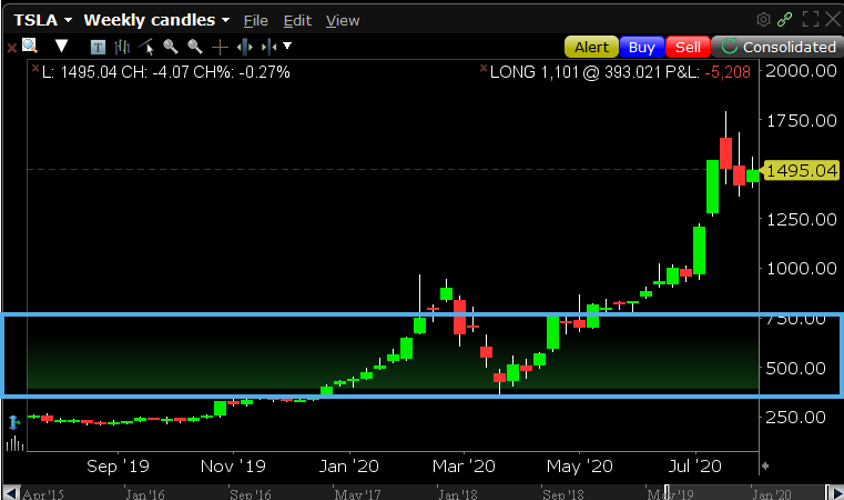Viewport: 844px width, 500px height.
Task: Open the File menu
Action: (255, 20)
